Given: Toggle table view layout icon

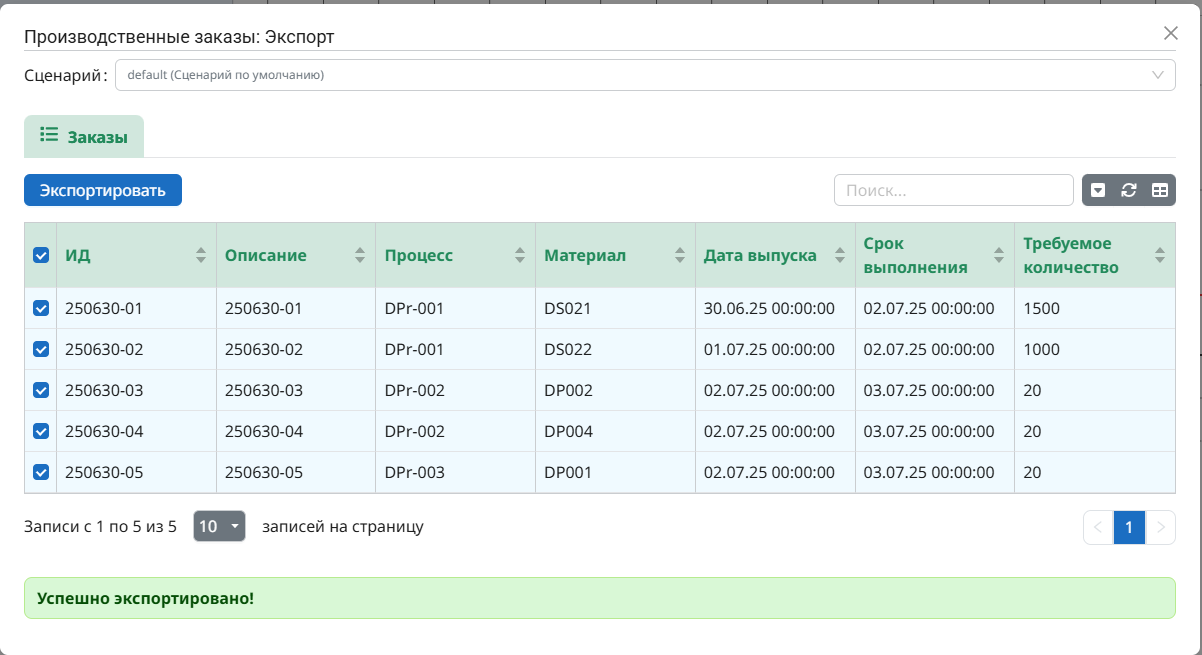Looking at the screenshot, I should pos(1160,190).
